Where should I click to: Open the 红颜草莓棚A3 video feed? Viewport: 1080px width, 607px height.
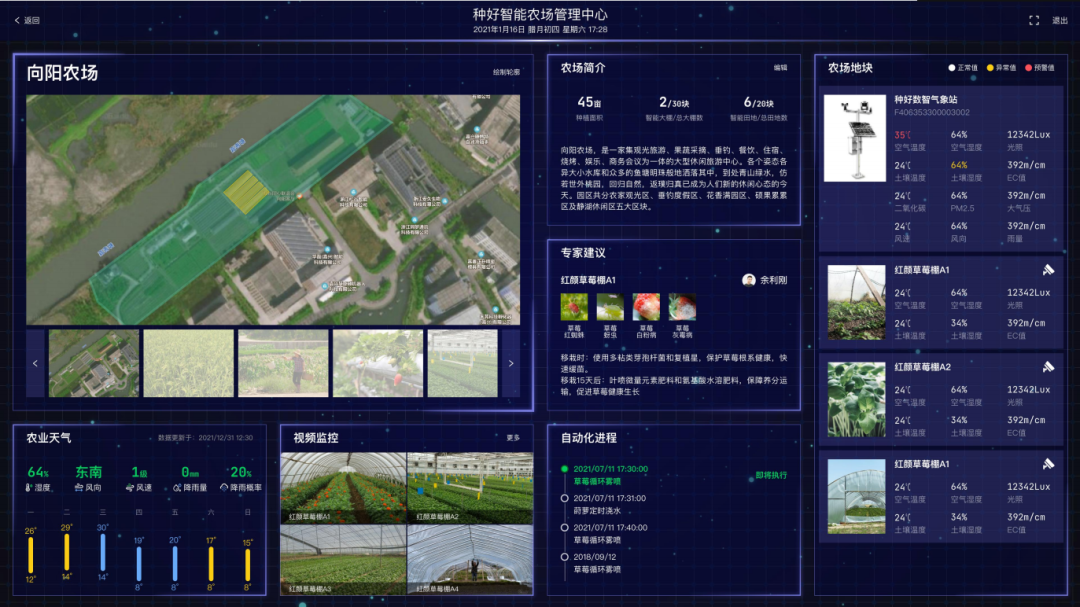tap(344, 559)
